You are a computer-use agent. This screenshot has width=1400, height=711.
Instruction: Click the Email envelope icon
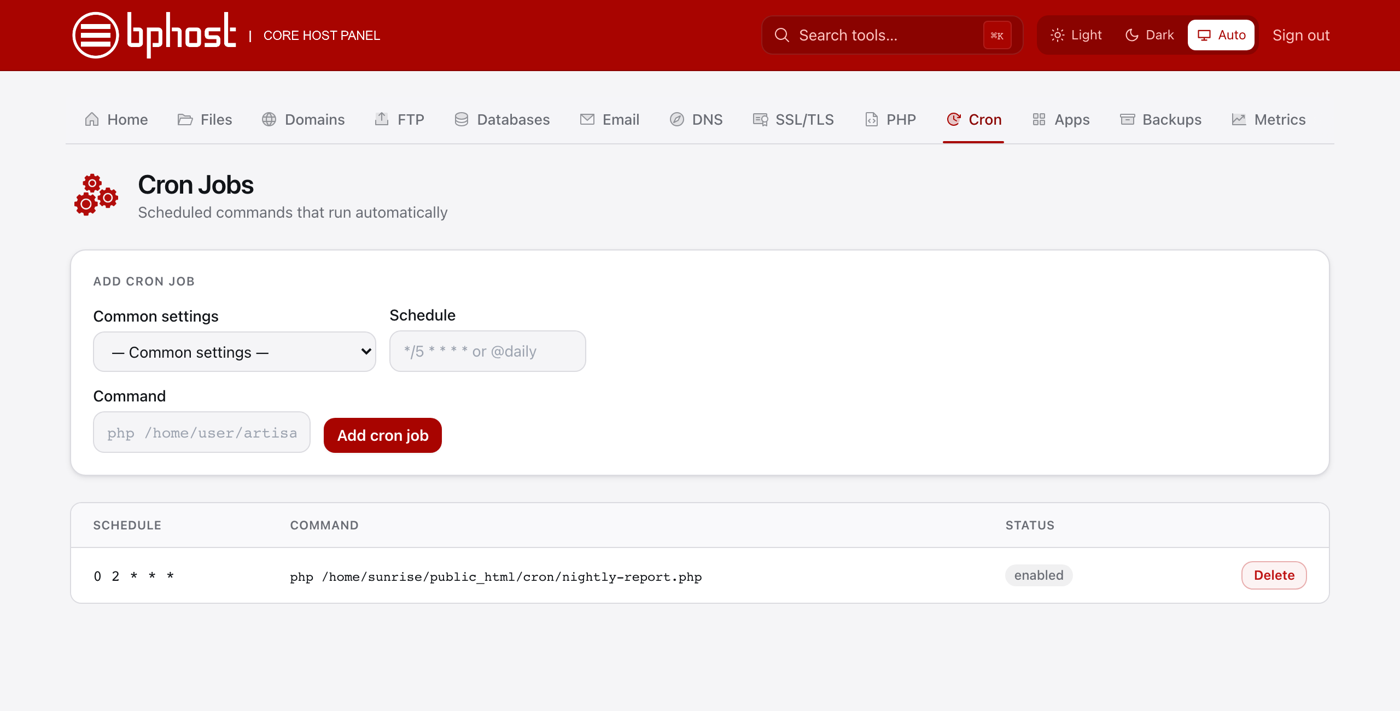[x=587, y=119]
